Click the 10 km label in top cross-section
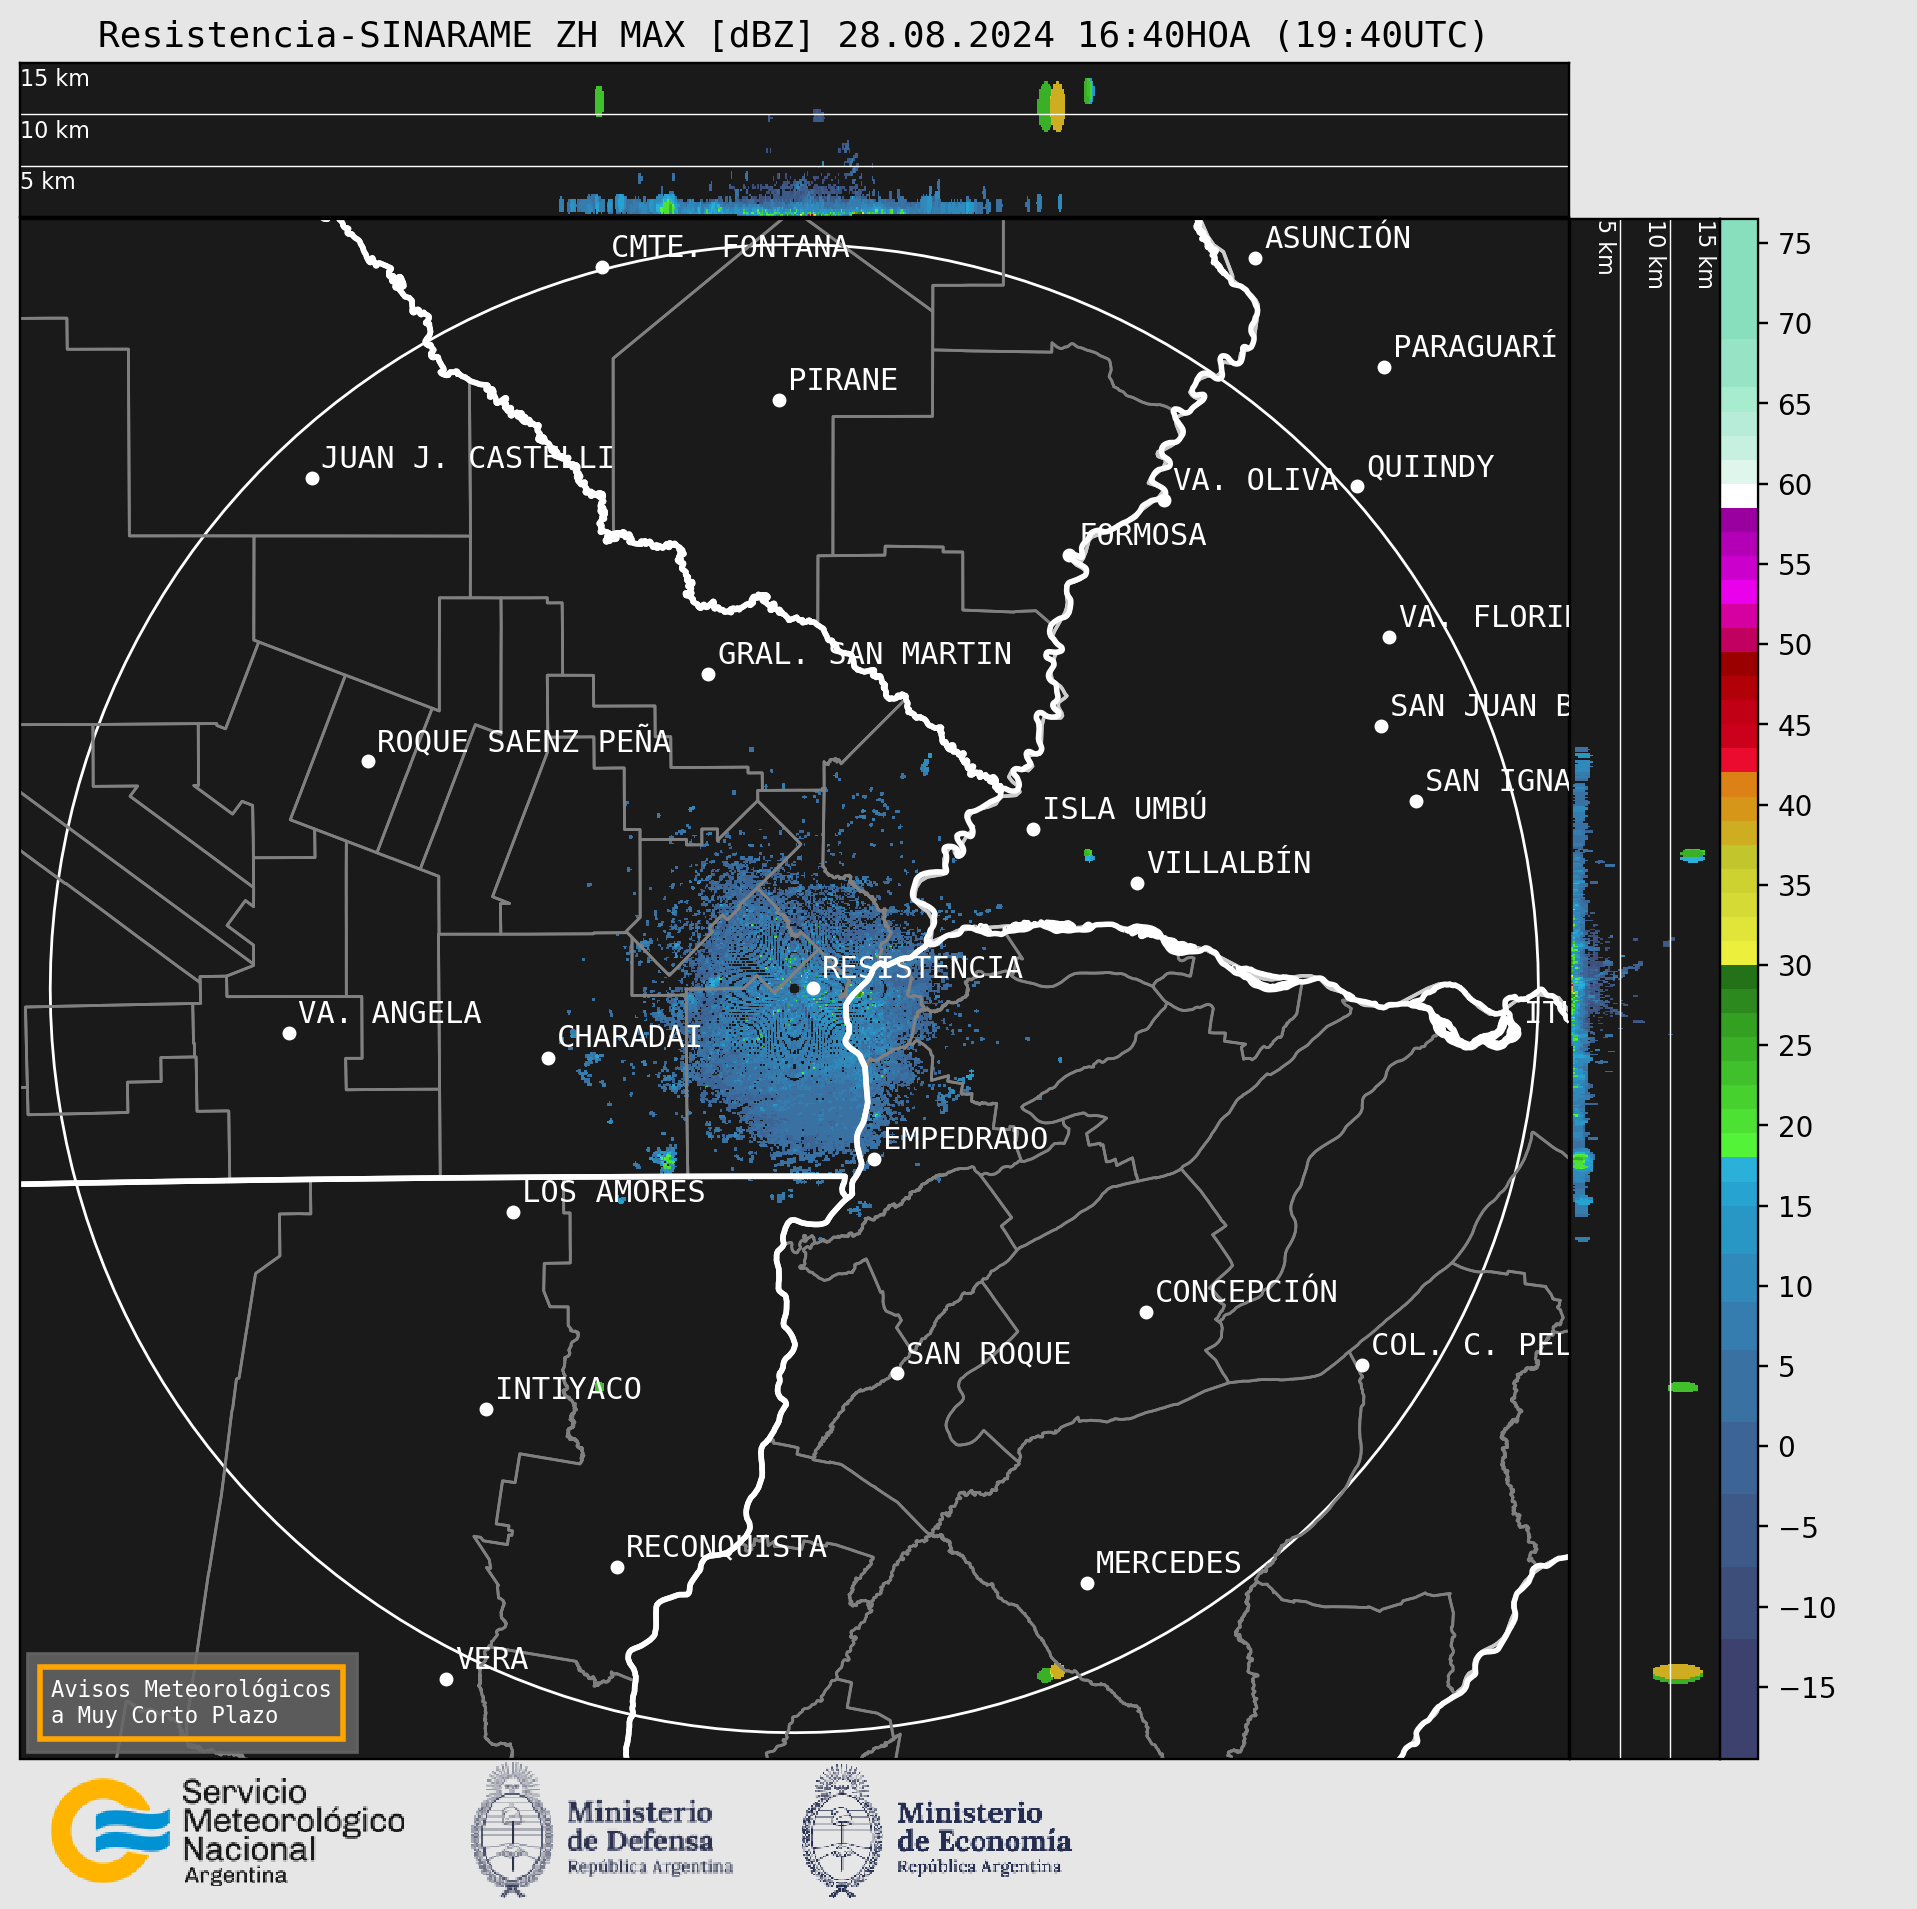Image resolution: width=1917 pixels, height=1909 pixels. click(55, 130)
